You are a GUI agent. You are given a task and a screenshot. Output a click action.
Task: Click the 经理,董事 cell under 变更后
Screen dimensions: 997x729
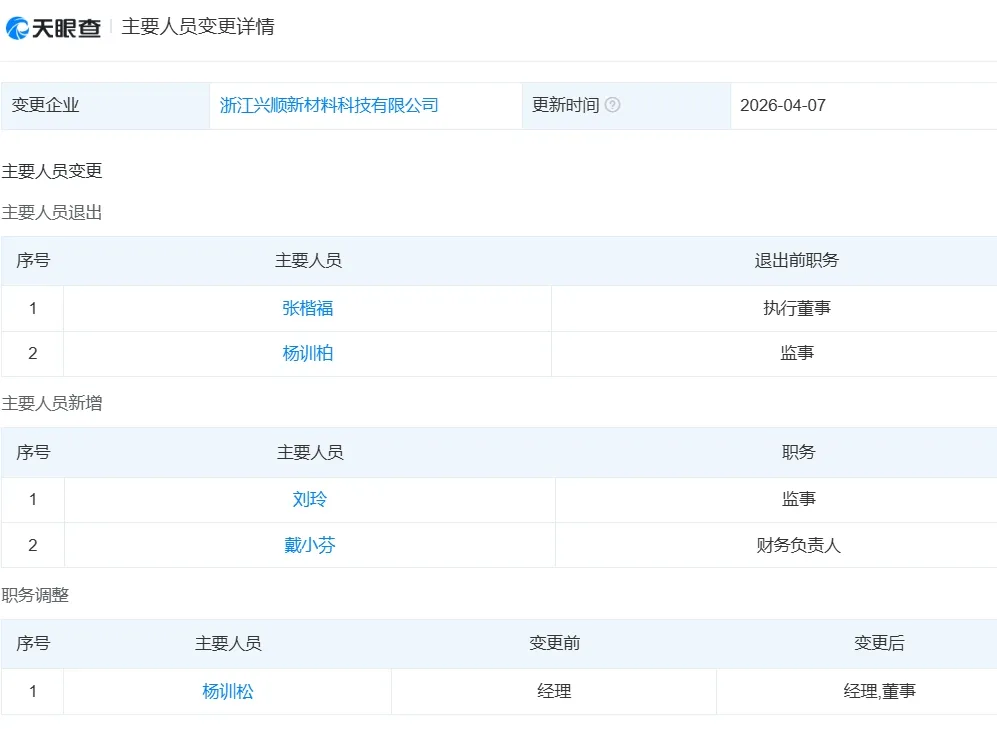point(879,691)
